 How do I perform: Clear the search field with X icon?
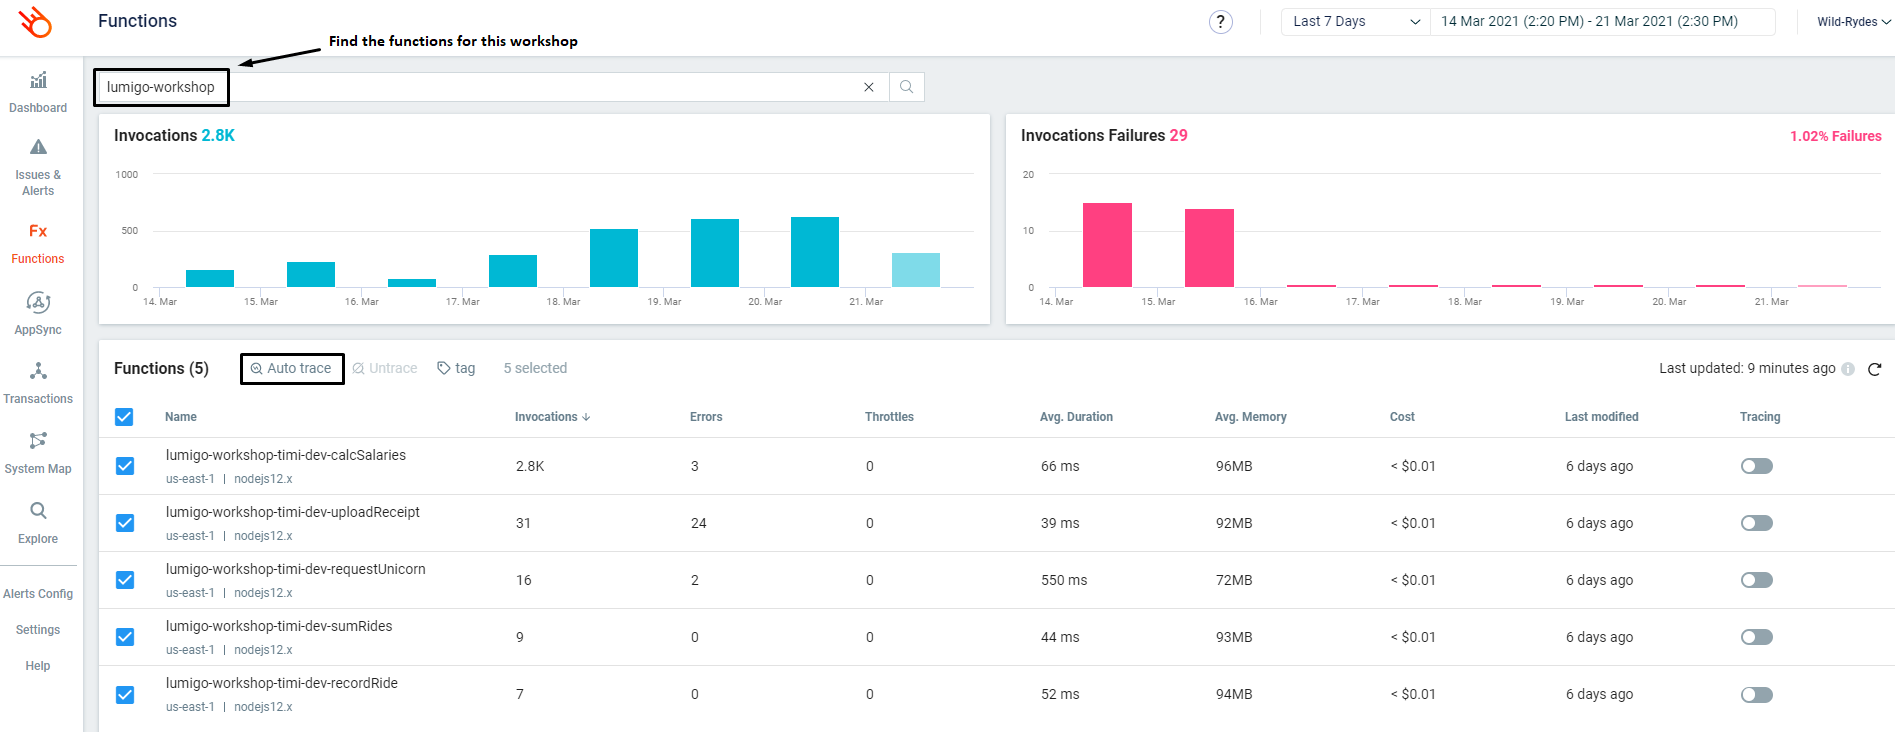(869, 87)
